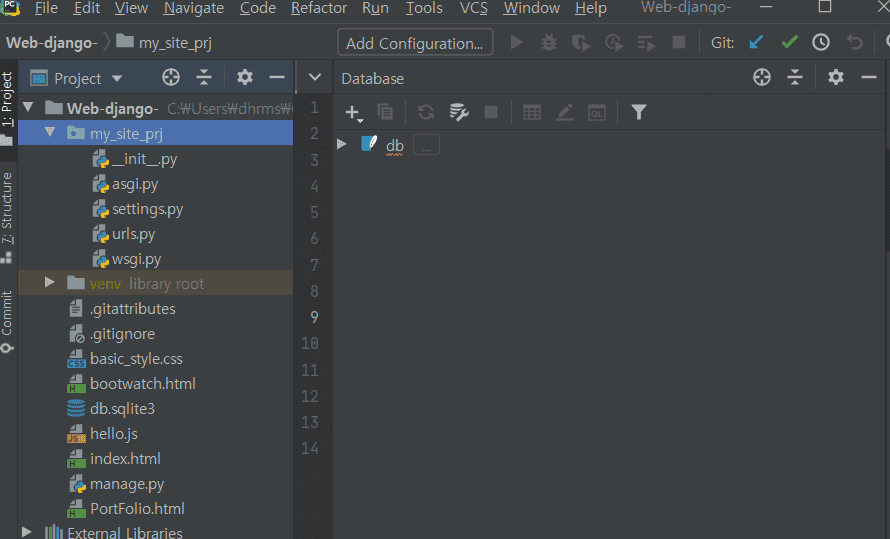Open the Project view dropdown
Screen dimensions: 890x539
click(x=117, y=78)
